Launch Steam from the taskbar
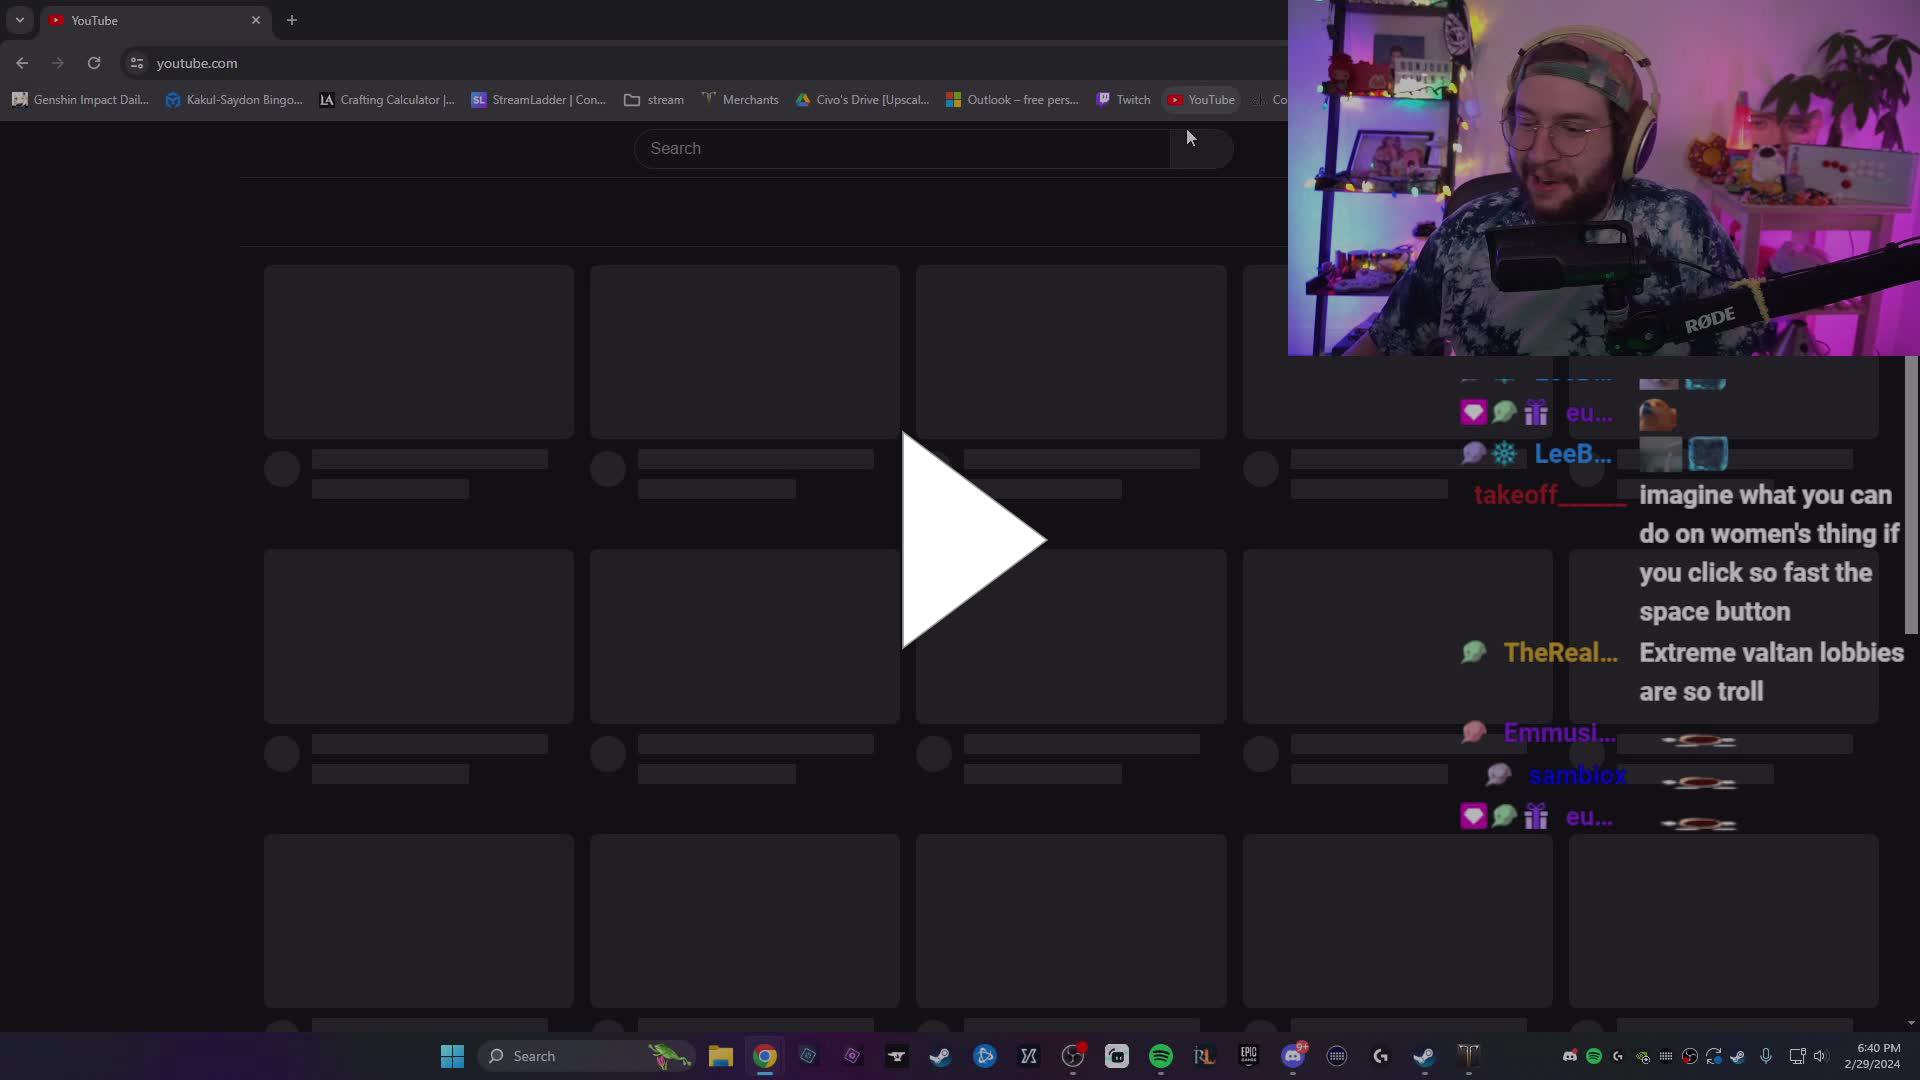Viewport: 1920px width, 1080px height. [941, 1056]
